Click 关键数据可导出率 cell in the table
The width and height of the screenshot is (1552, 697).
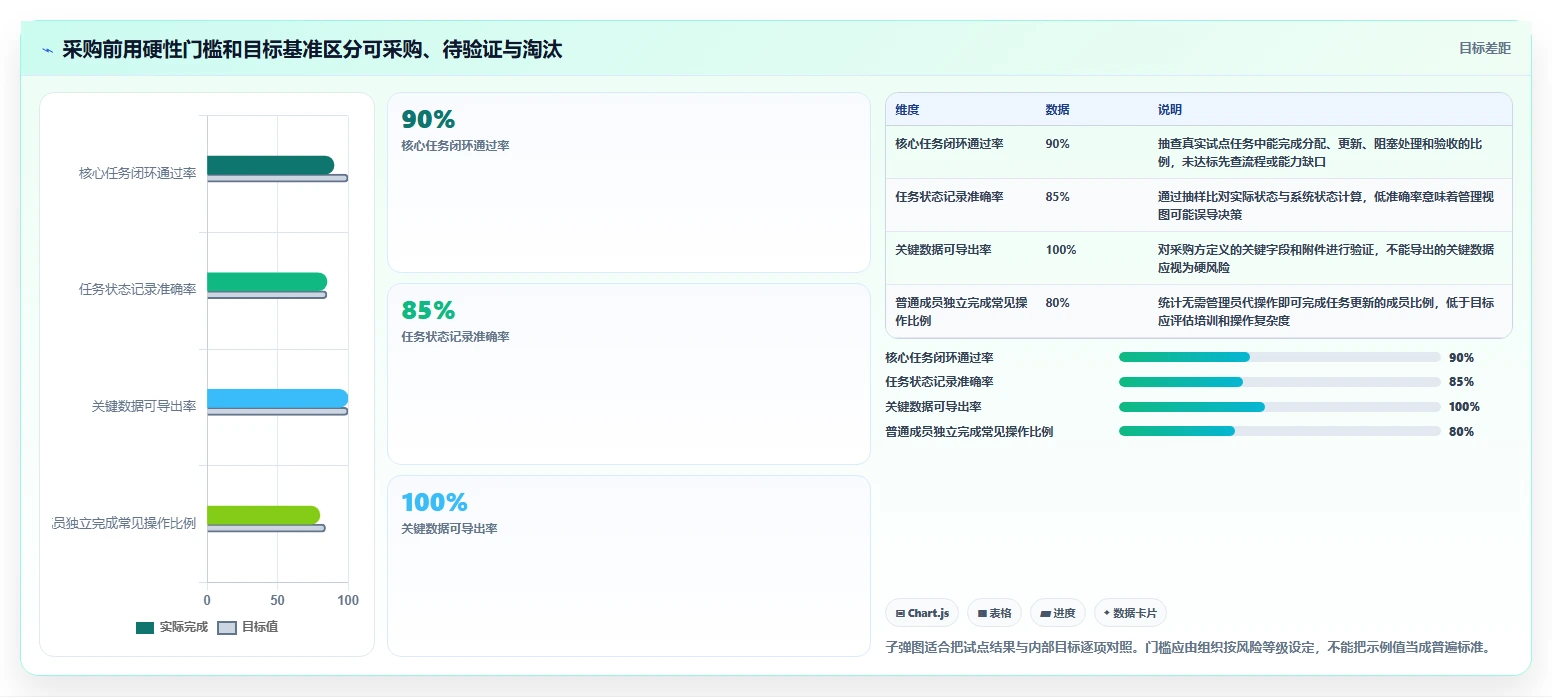943,250
